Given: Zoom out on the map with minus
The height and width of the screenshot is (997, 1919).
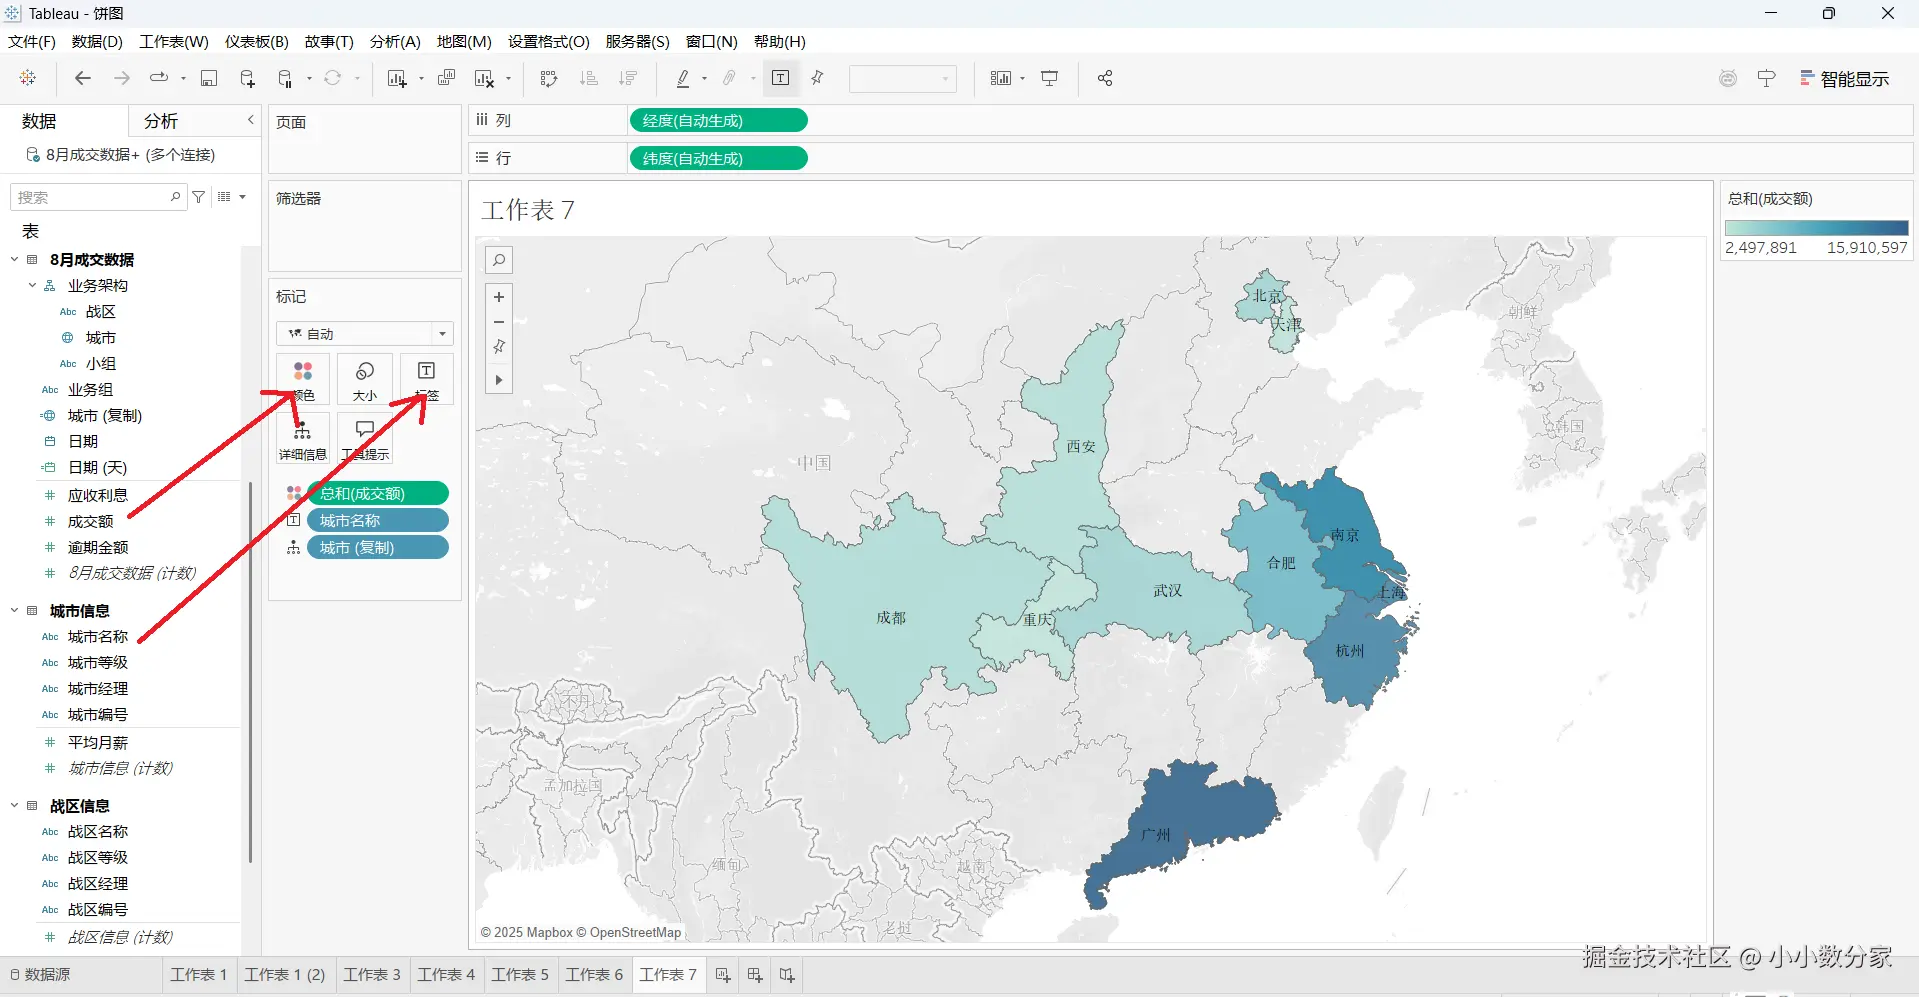Looking at the screenshot, I should [x=499, y=322].
